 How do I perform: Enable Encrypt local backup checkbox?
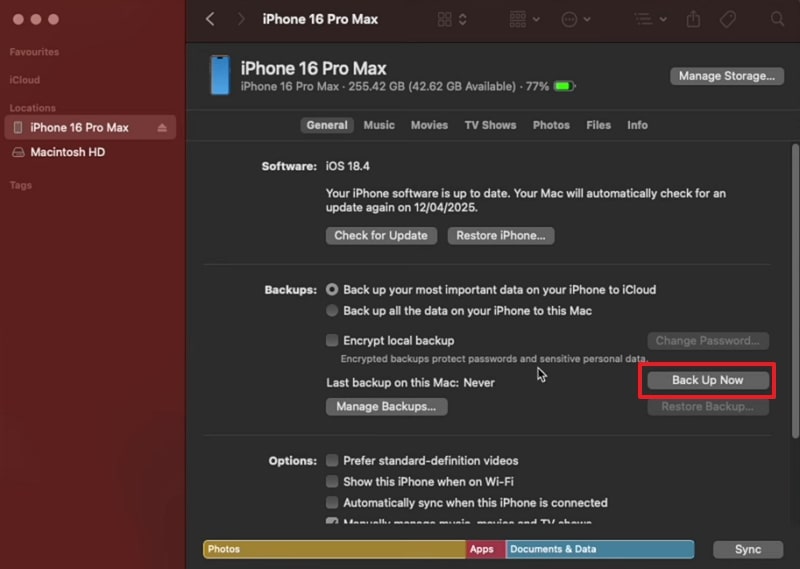point(332,340)
